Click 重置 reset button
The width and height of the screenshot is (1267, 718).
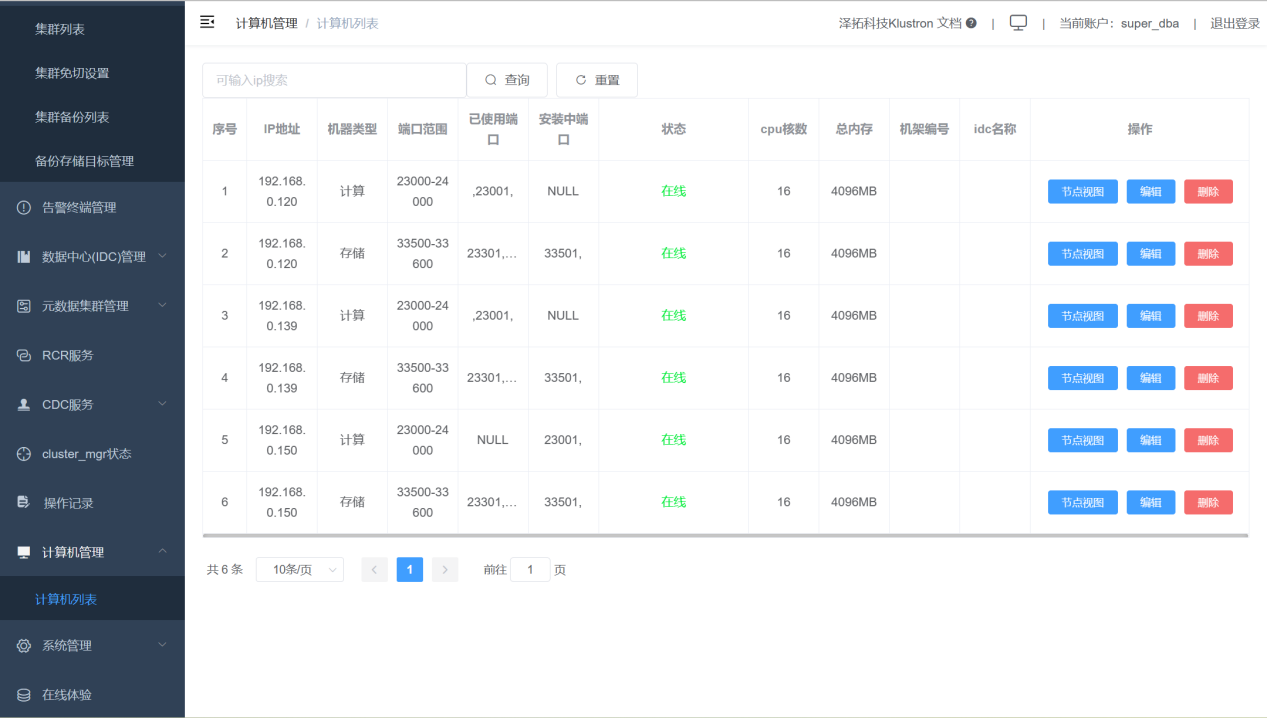tap(597, 80)
